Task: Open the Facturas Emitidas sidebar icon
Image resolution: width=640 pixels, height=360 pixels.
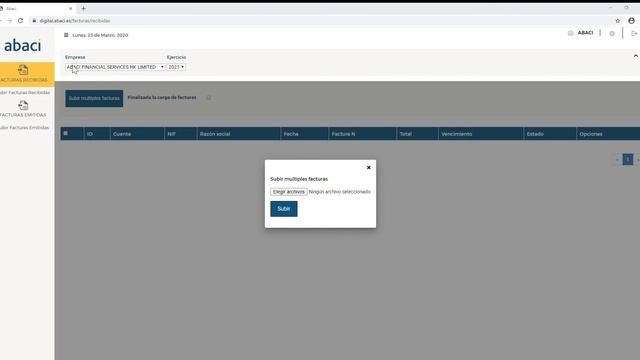Action: pos(23,105)
